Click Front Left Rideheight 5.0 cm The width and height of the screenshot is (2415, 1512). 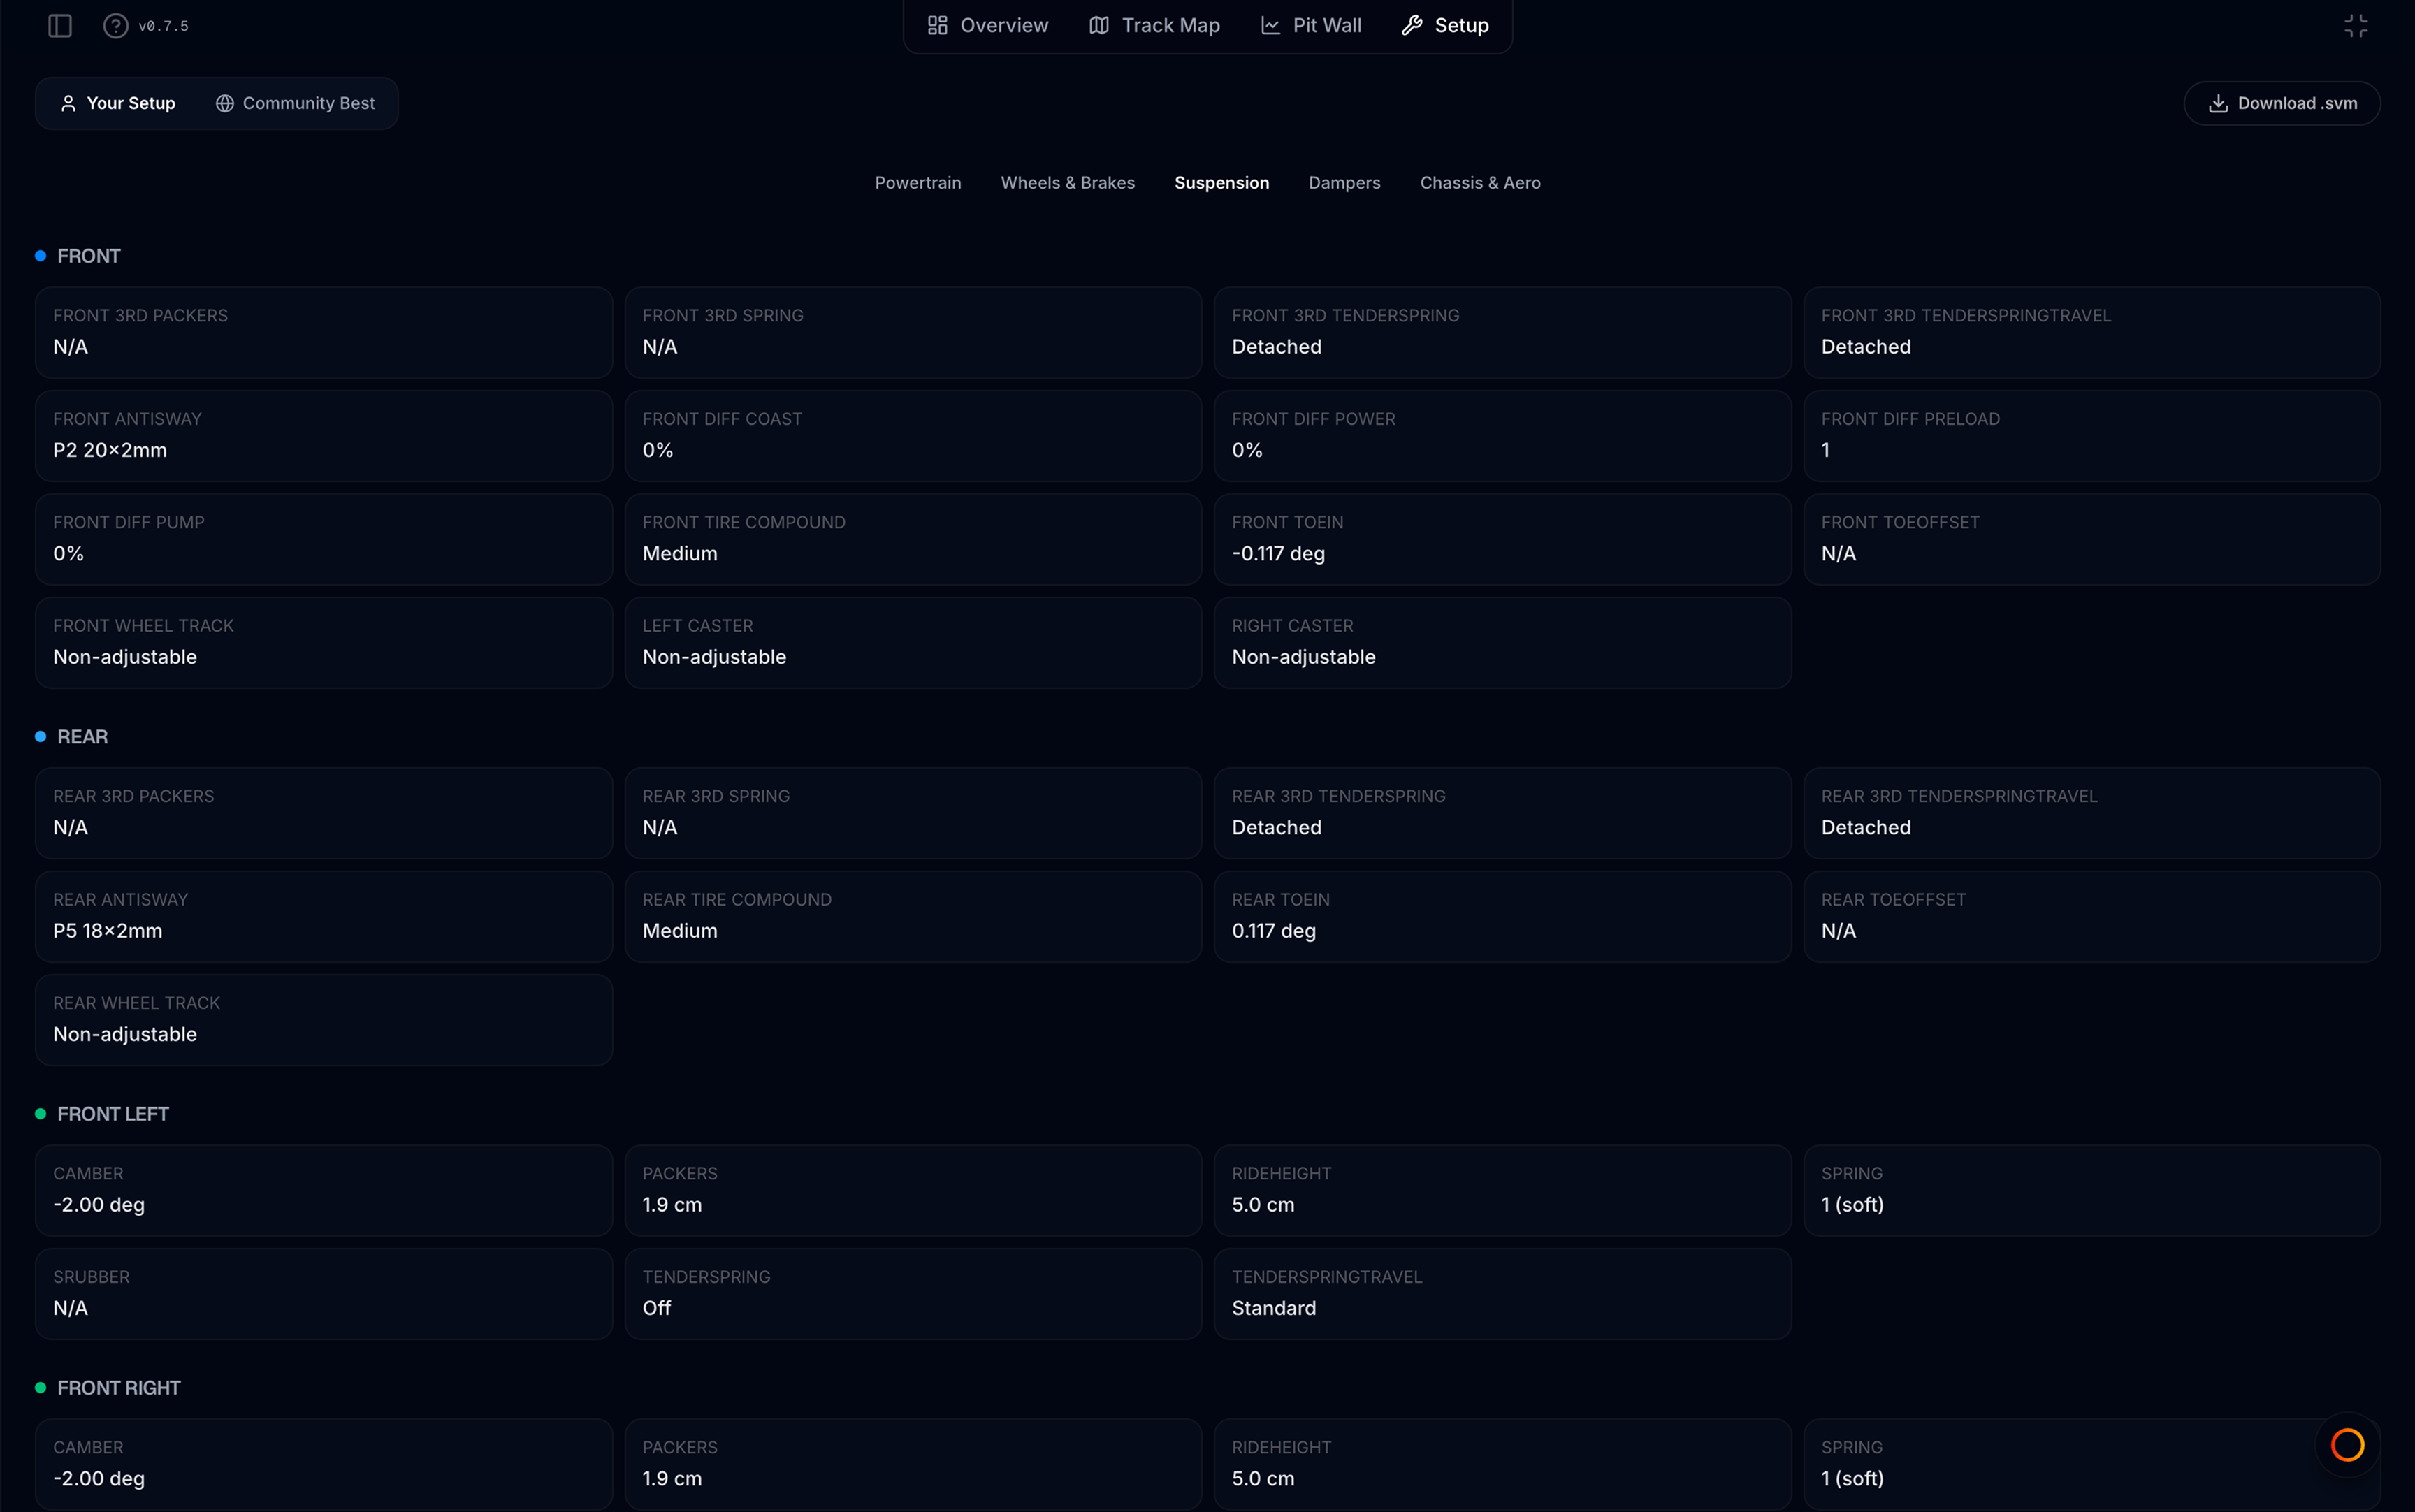[x=1502, y=1191]
